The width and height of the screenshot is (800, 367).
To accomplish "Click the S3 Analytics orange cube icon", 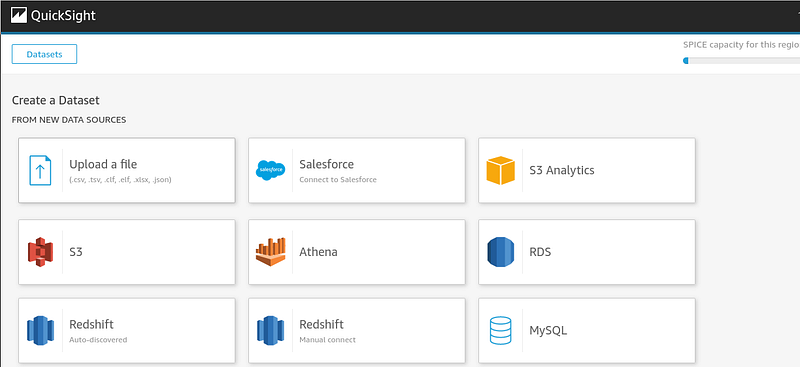I will (501, 170).
